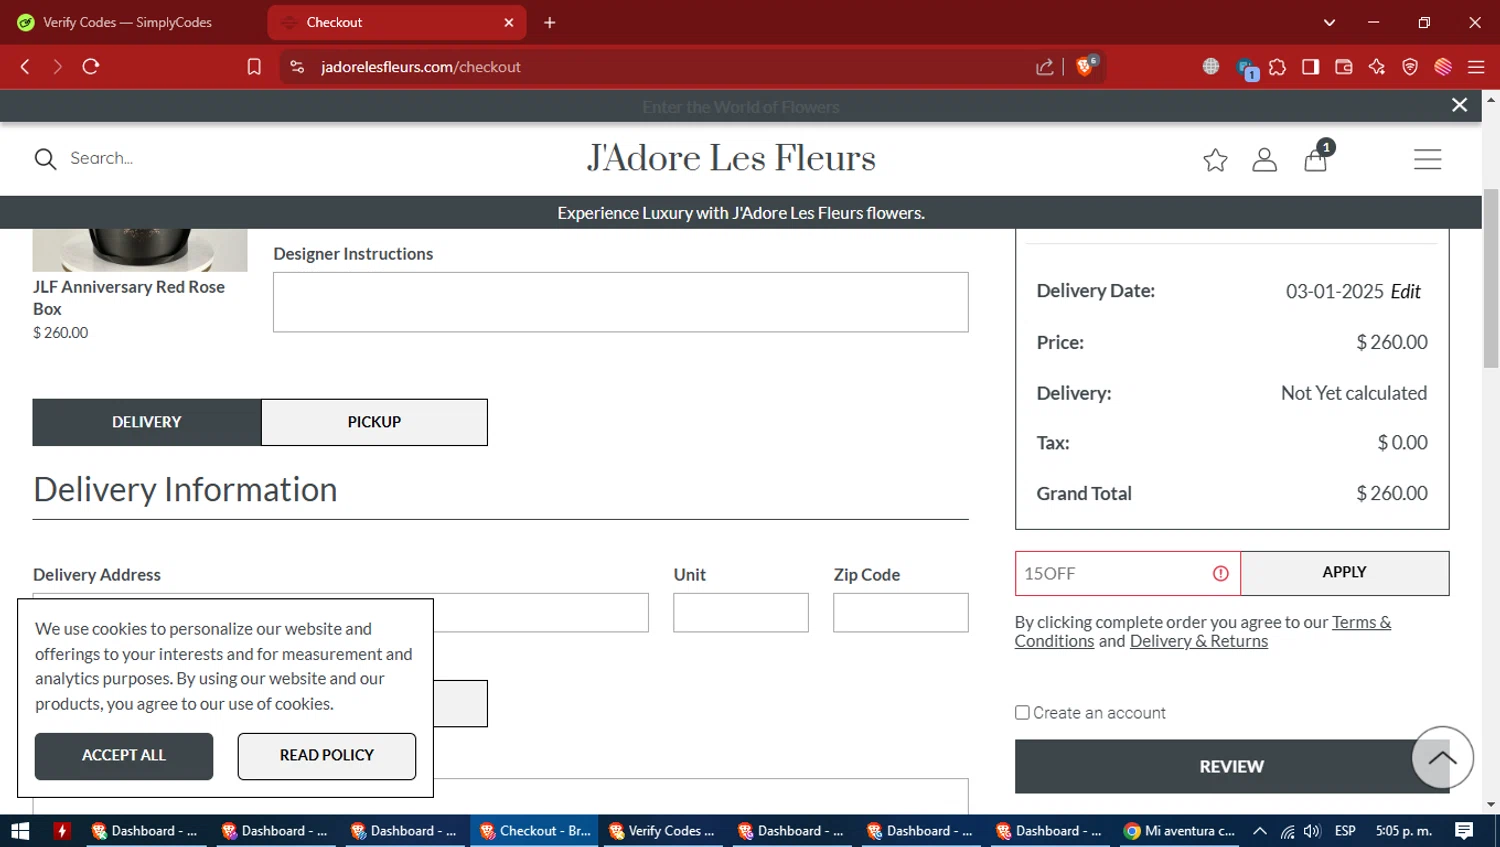Viewport: 1500px width, 847px height.
Task: Click the Delivery Not Yet calculated text
Action: pyautogui.click(x=1354, y=394)
